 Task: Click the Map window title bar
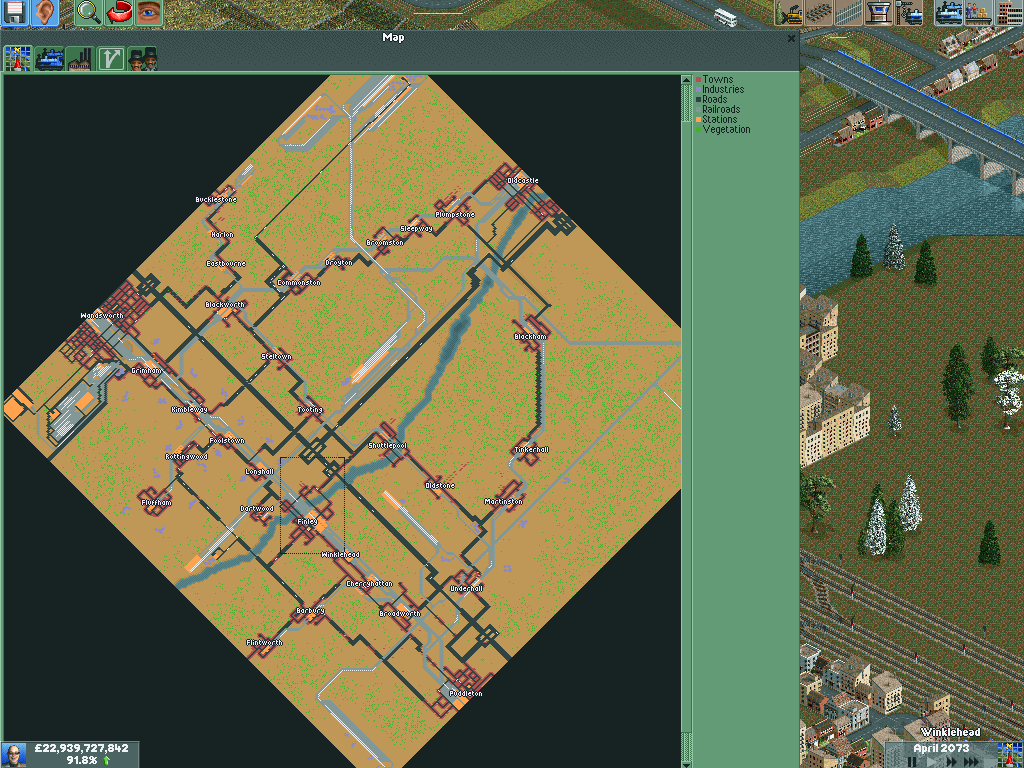coord(393,38)
